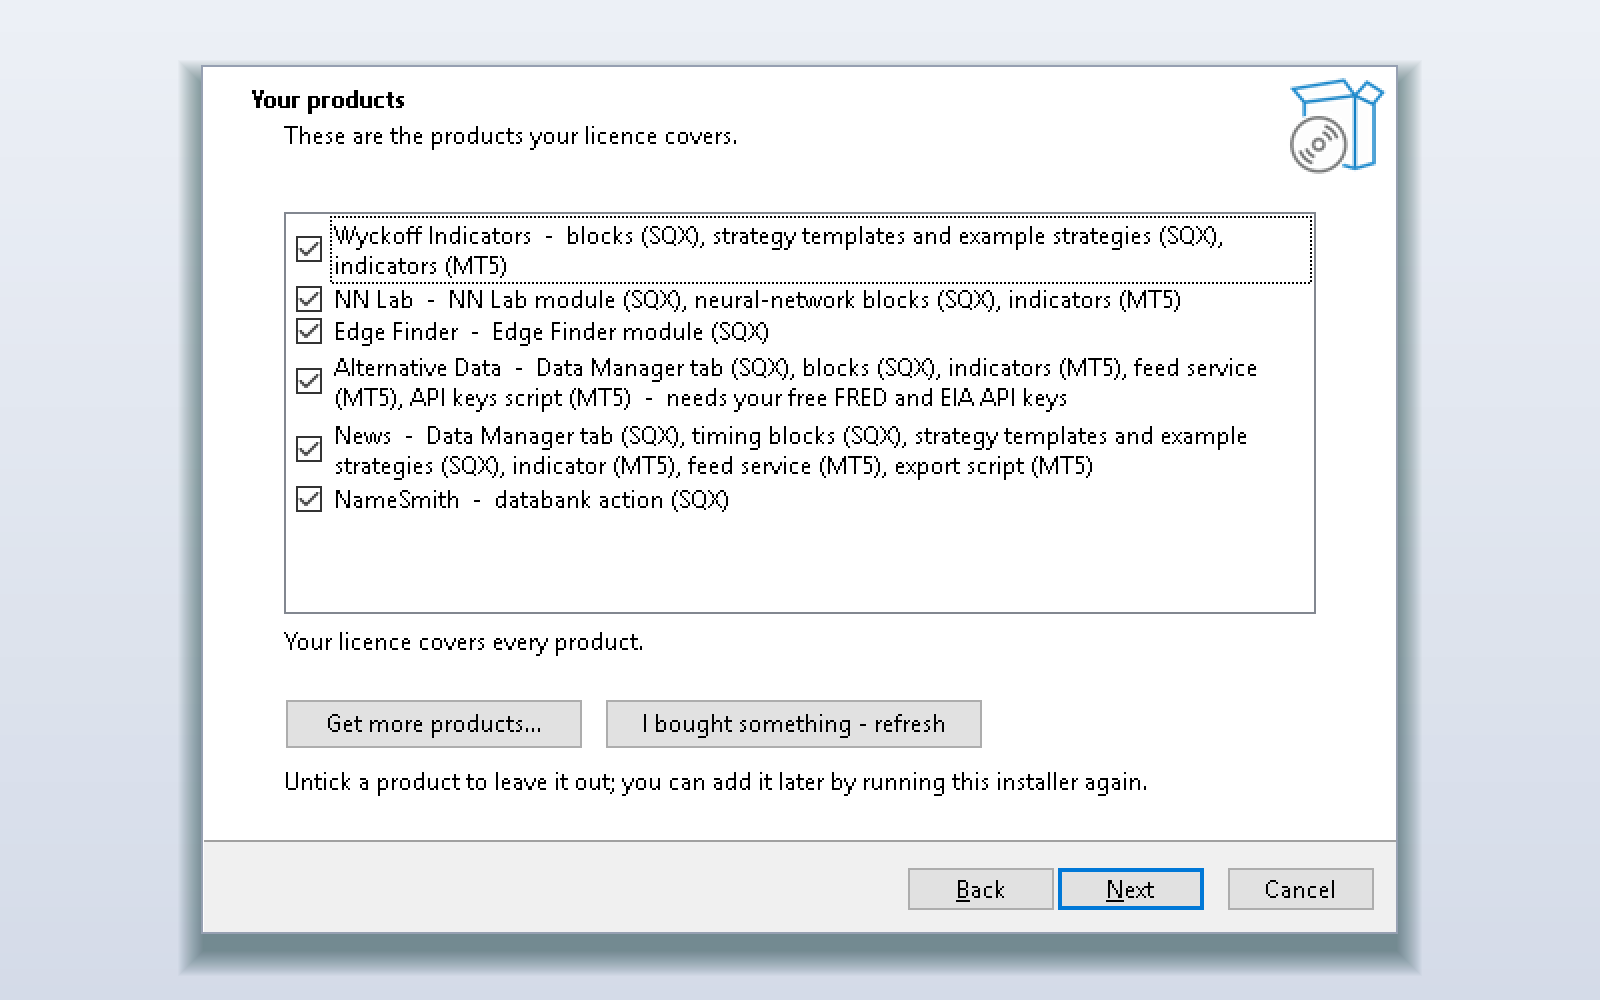Select NameSmith databank action (SQX) row
The image size is (1600, 1000).
(531, 499)
